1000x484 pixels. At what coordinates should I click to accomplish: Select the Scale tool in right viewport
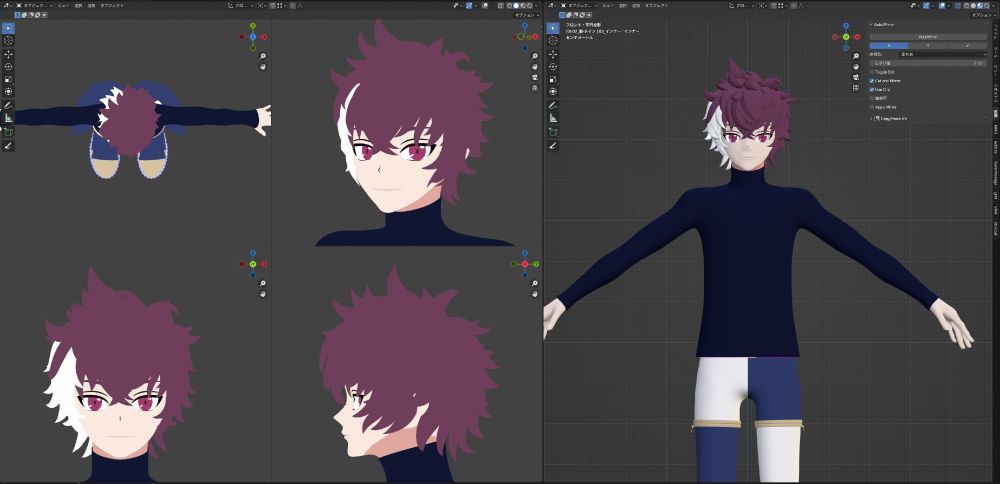tap(553, 79)
